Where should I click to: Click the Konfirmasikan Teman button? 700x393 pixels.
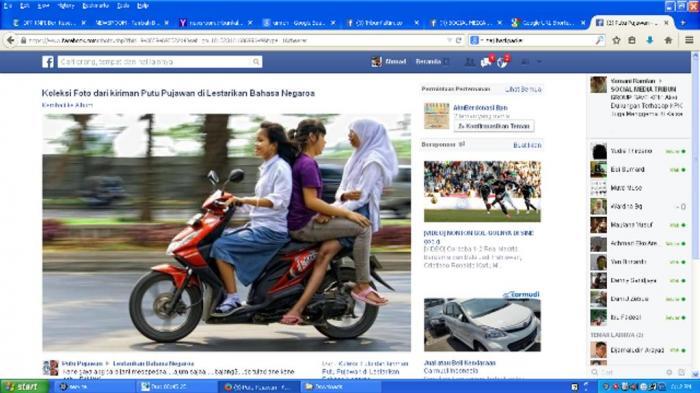click(x=494, y=126)
